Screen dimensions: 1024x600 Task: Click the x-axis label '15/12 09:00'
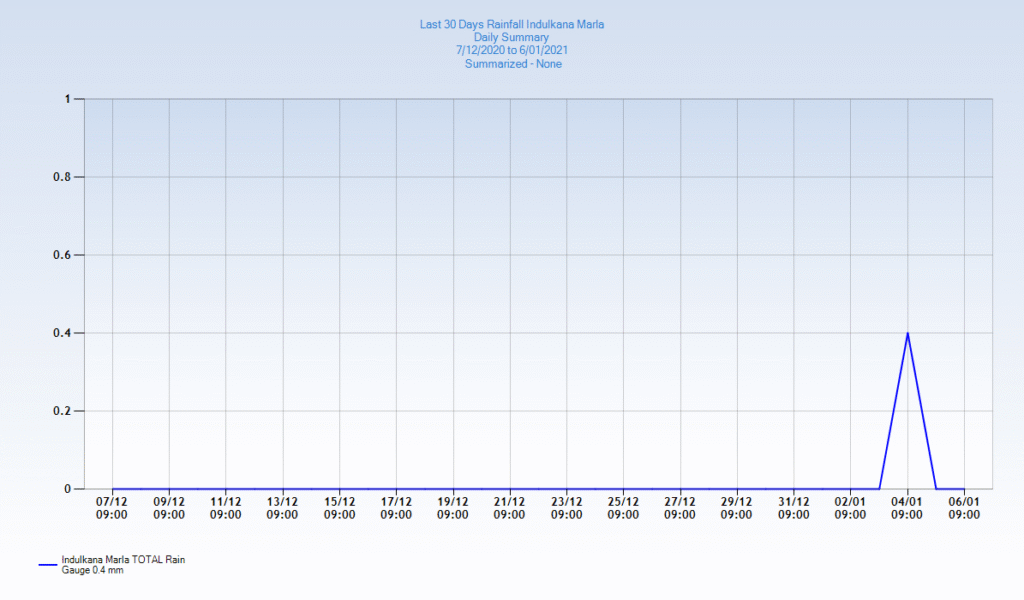340,509
